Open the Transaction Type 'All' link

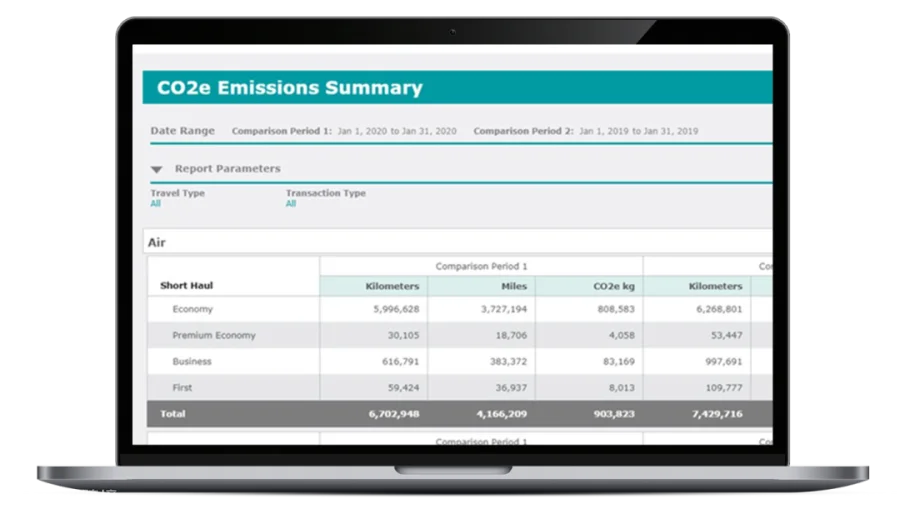pos(291,203)
